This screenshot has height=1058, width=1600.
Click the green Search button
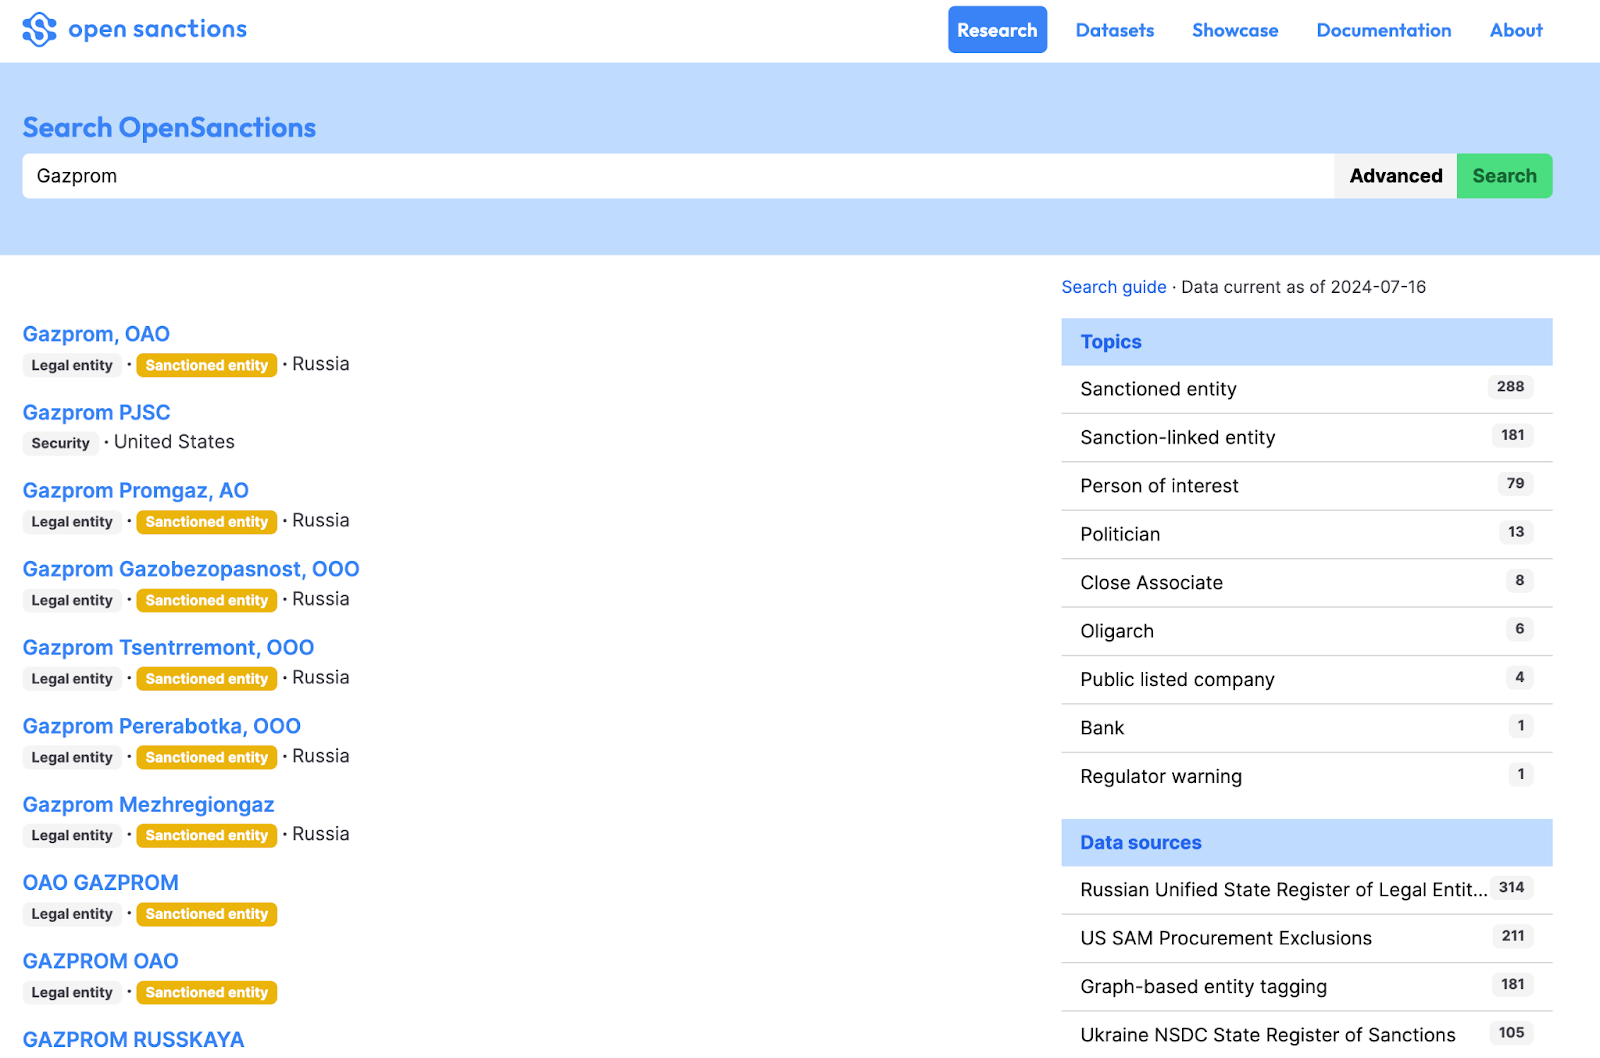(x=1504, y=176)
